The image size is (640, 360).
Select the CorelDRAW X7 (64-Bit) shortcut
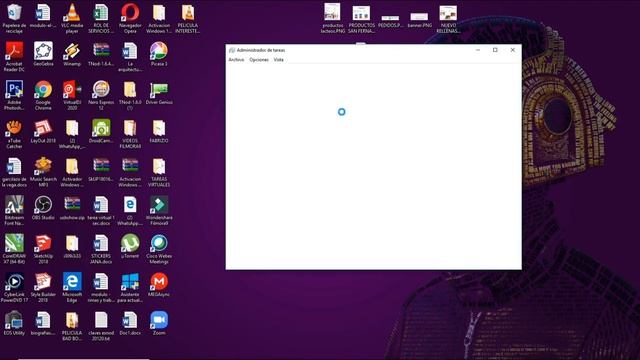click(14, 249)
